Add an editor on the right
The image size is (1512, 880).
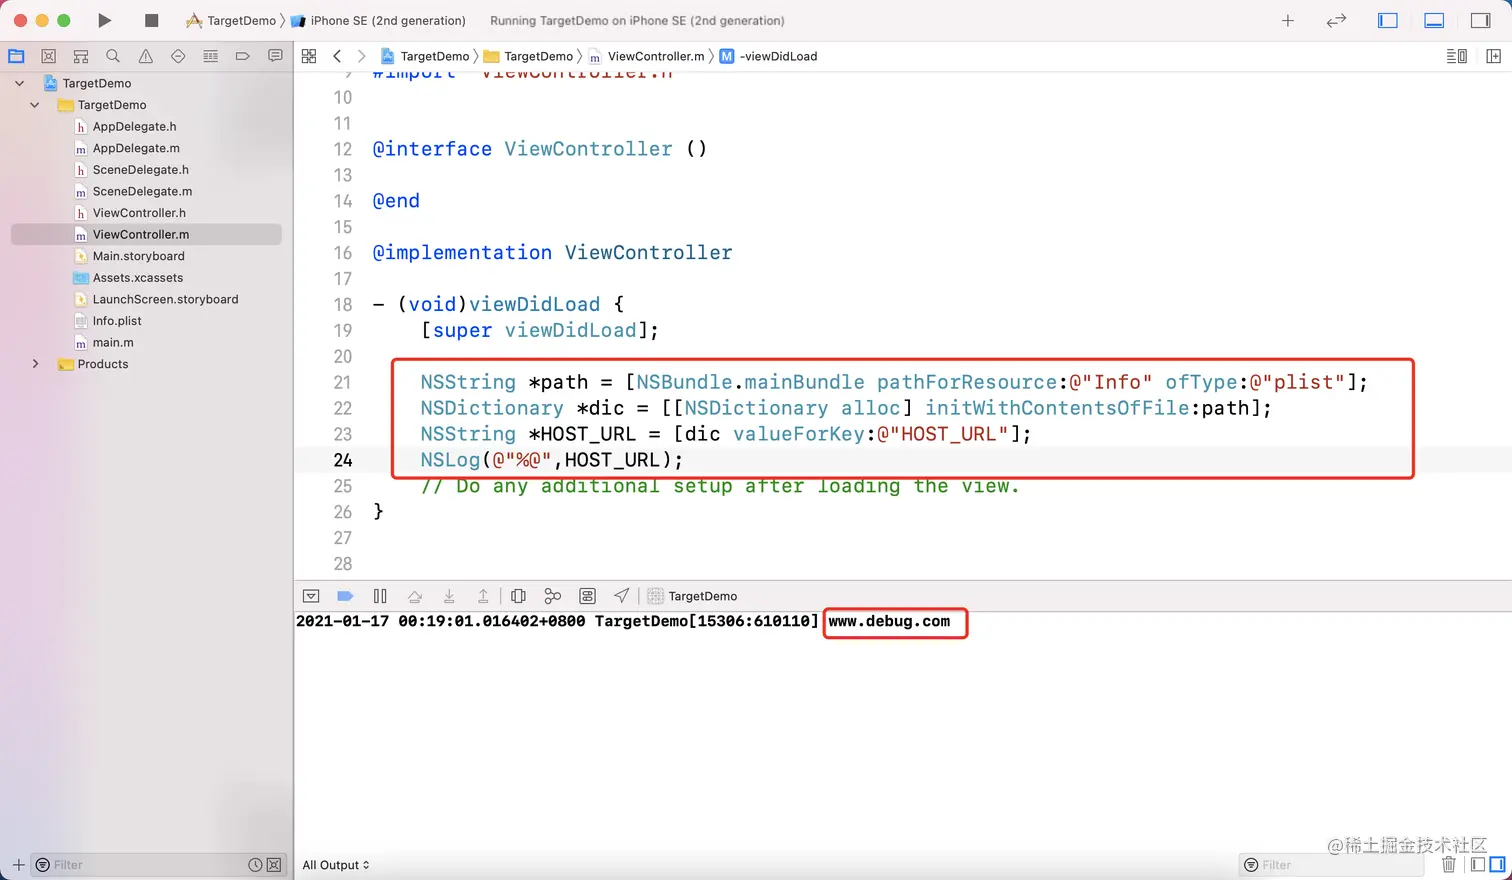[1494, 56]
